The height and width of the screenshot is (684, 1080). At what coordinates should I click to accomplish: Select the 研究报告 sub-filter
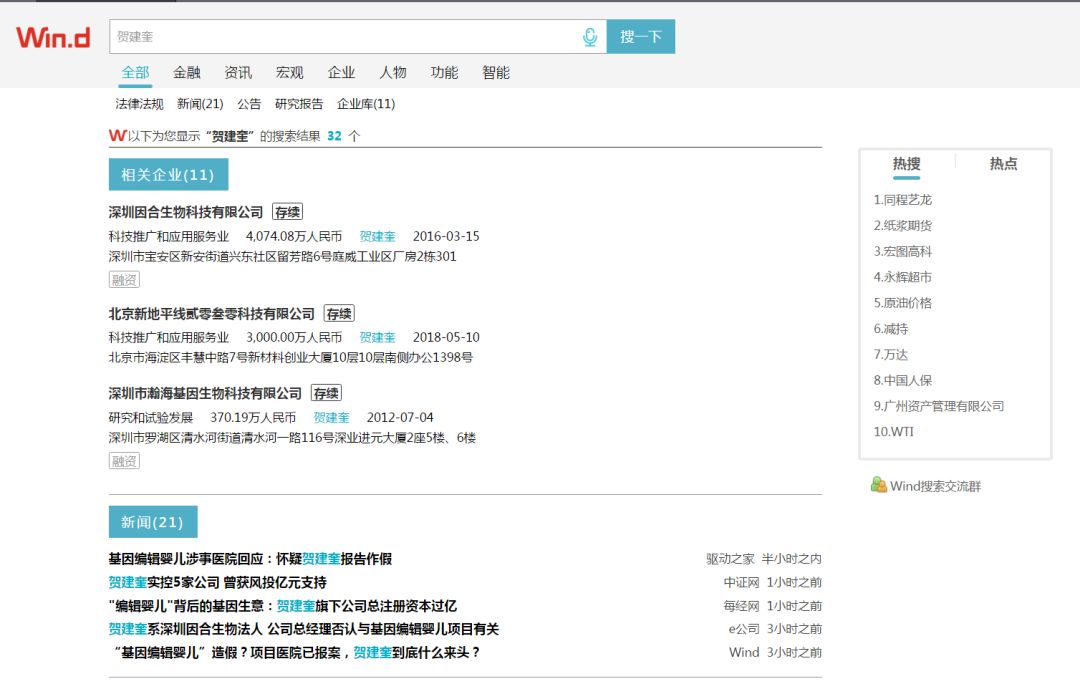click(299, 104)
